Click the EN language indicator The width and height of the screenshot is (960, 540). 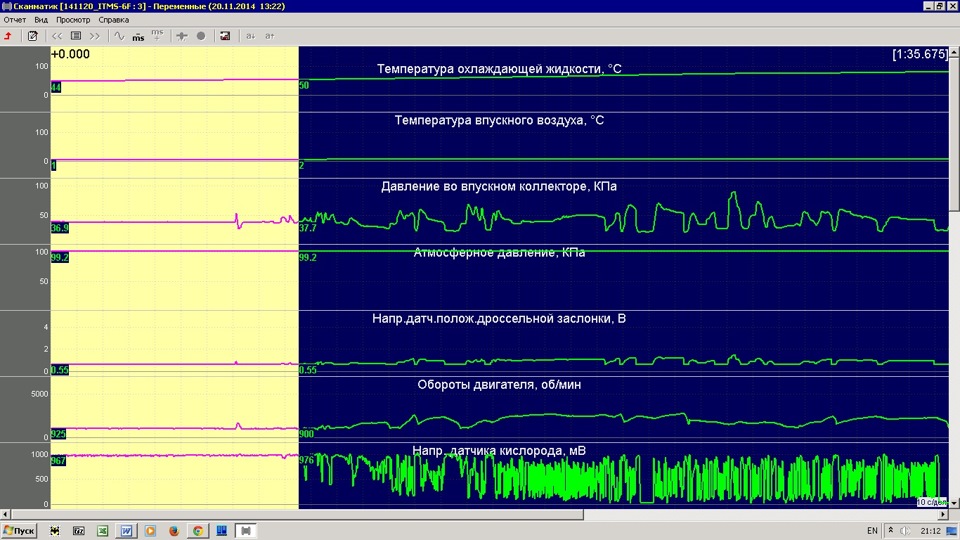(872, 531)
